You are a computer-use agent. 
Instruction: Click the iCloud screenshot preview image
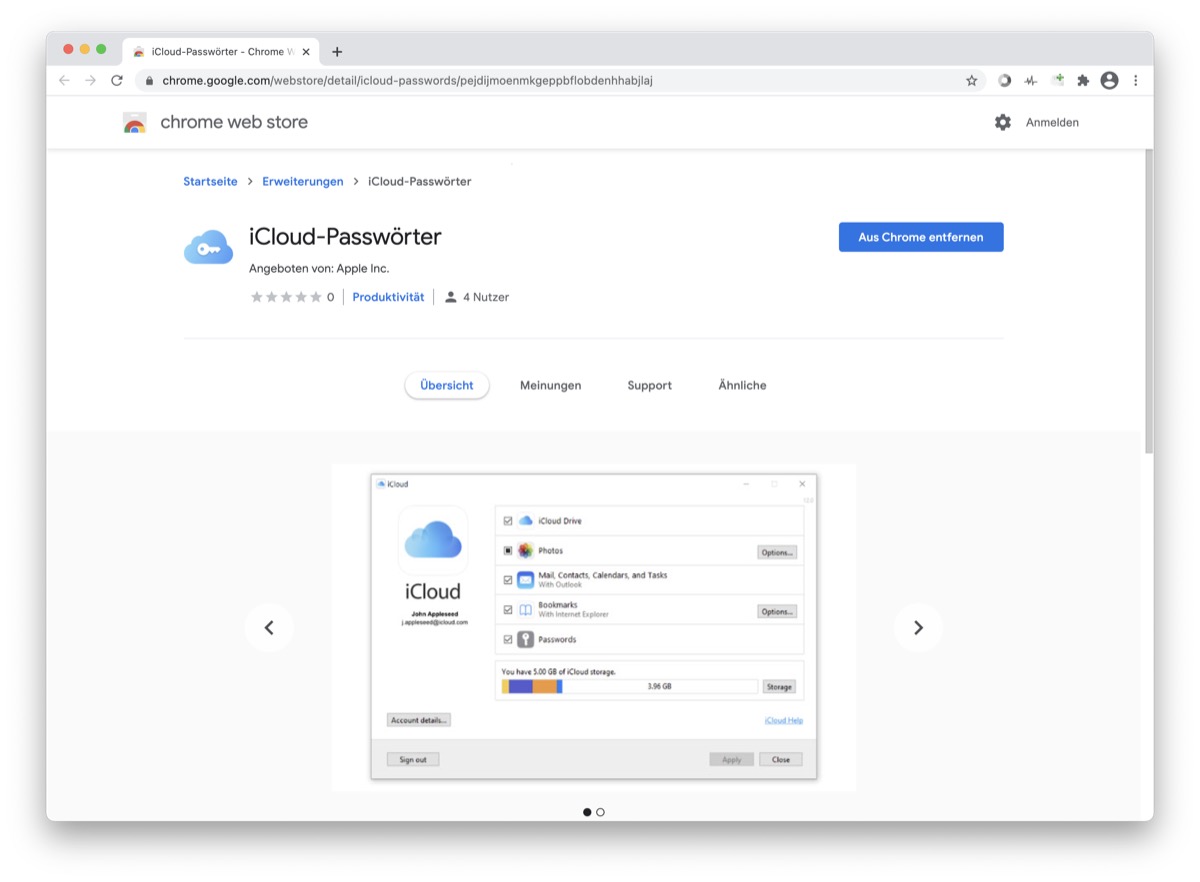click(594, 627)
